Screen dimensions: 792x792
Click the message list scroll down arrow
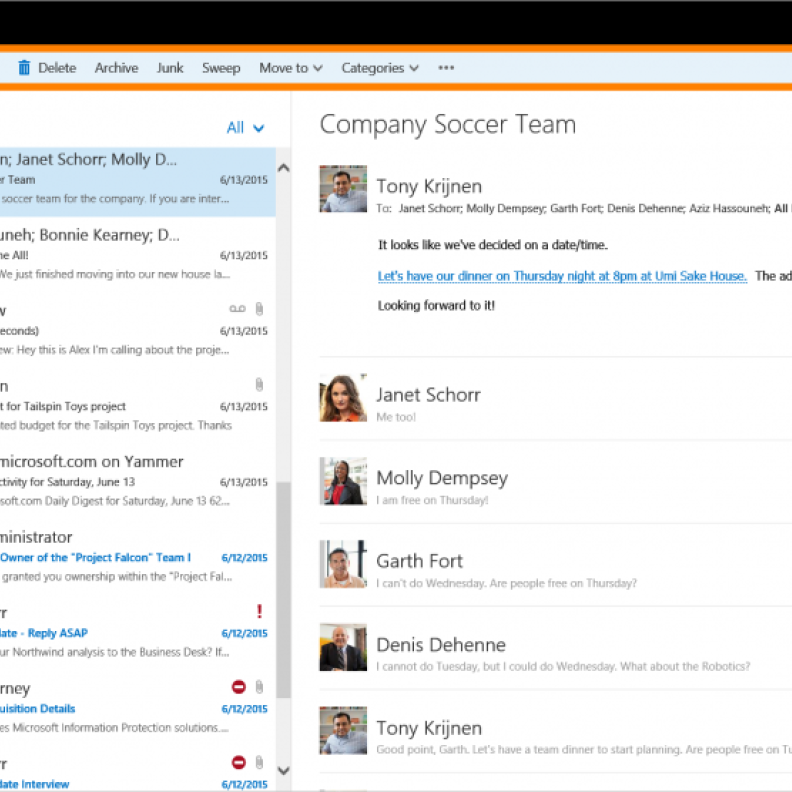click(284, 770)
